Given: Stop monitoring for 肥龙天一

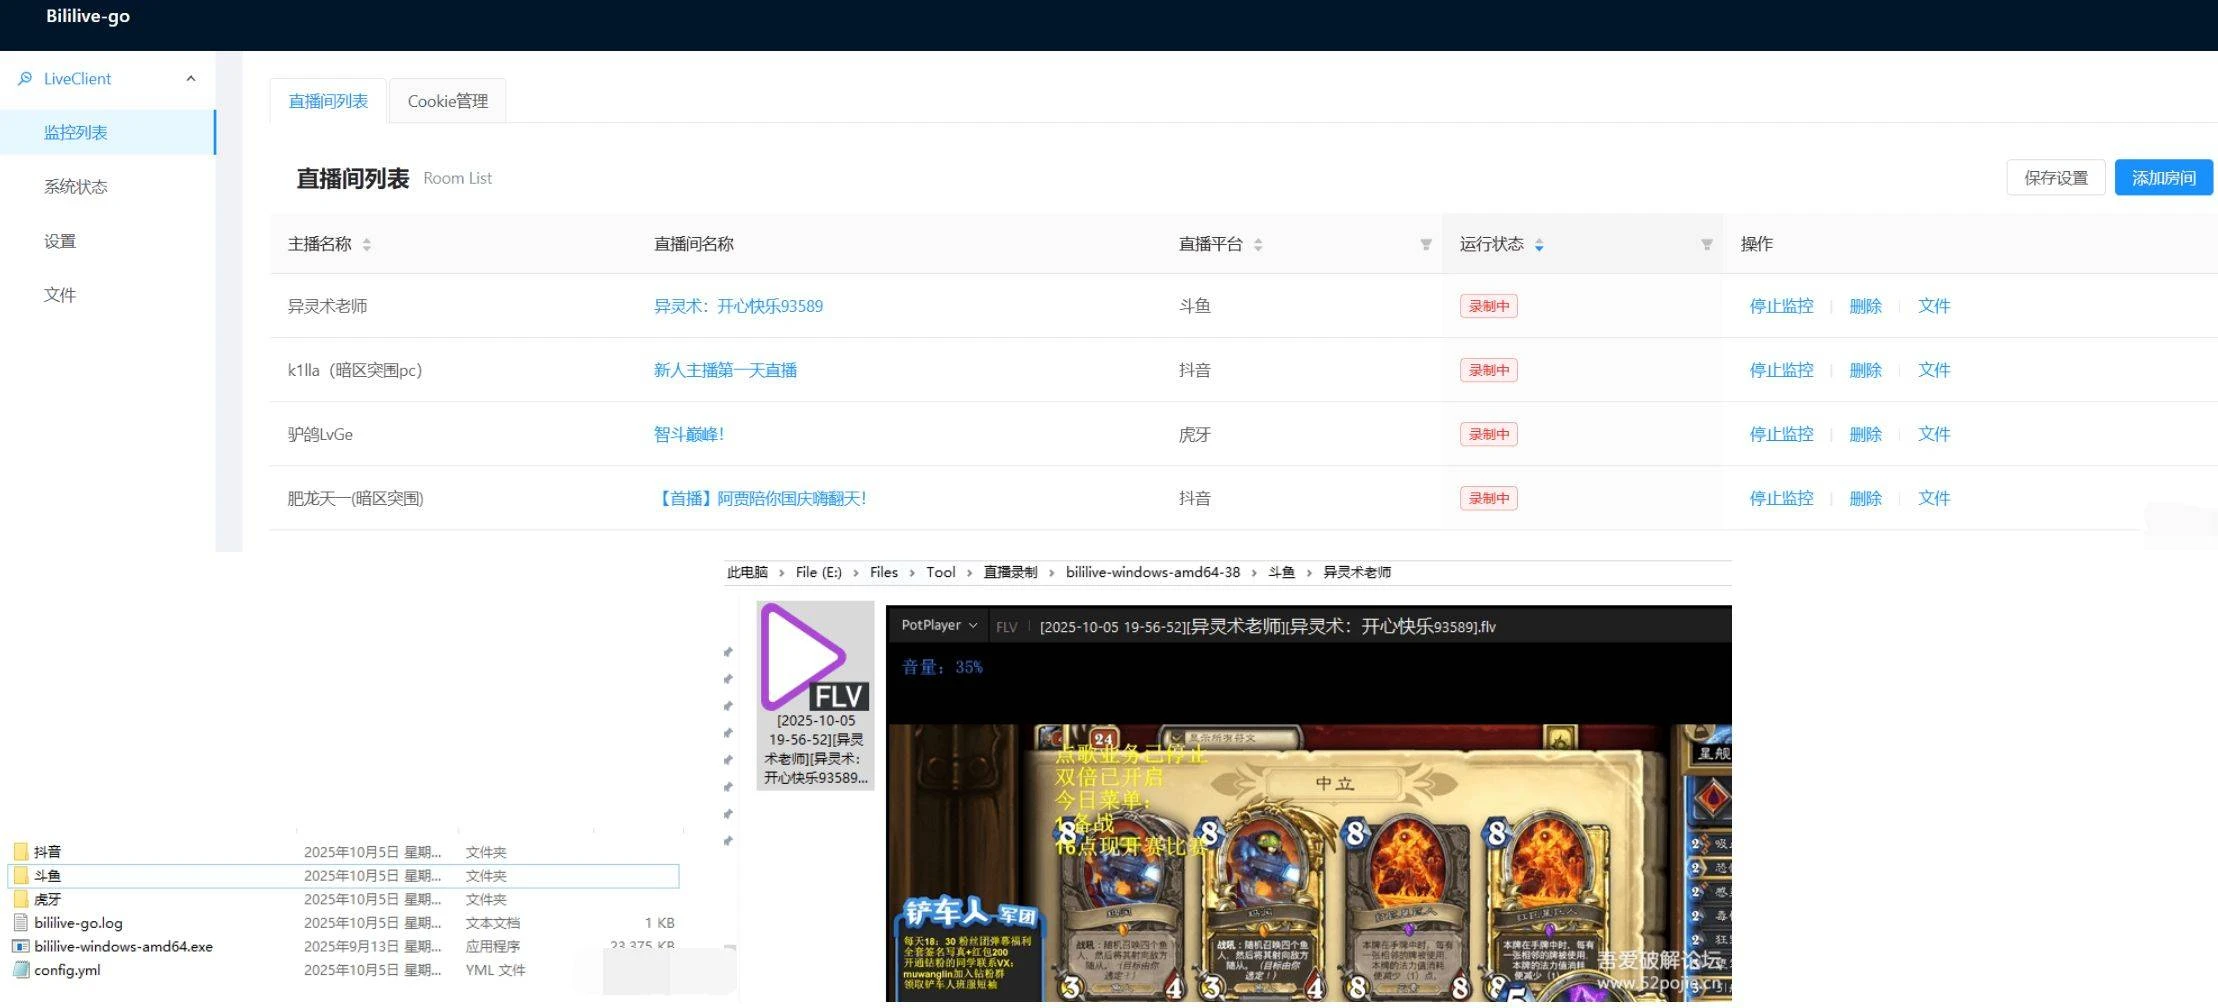Looking at the screenshot, I should coord(1781,498).
